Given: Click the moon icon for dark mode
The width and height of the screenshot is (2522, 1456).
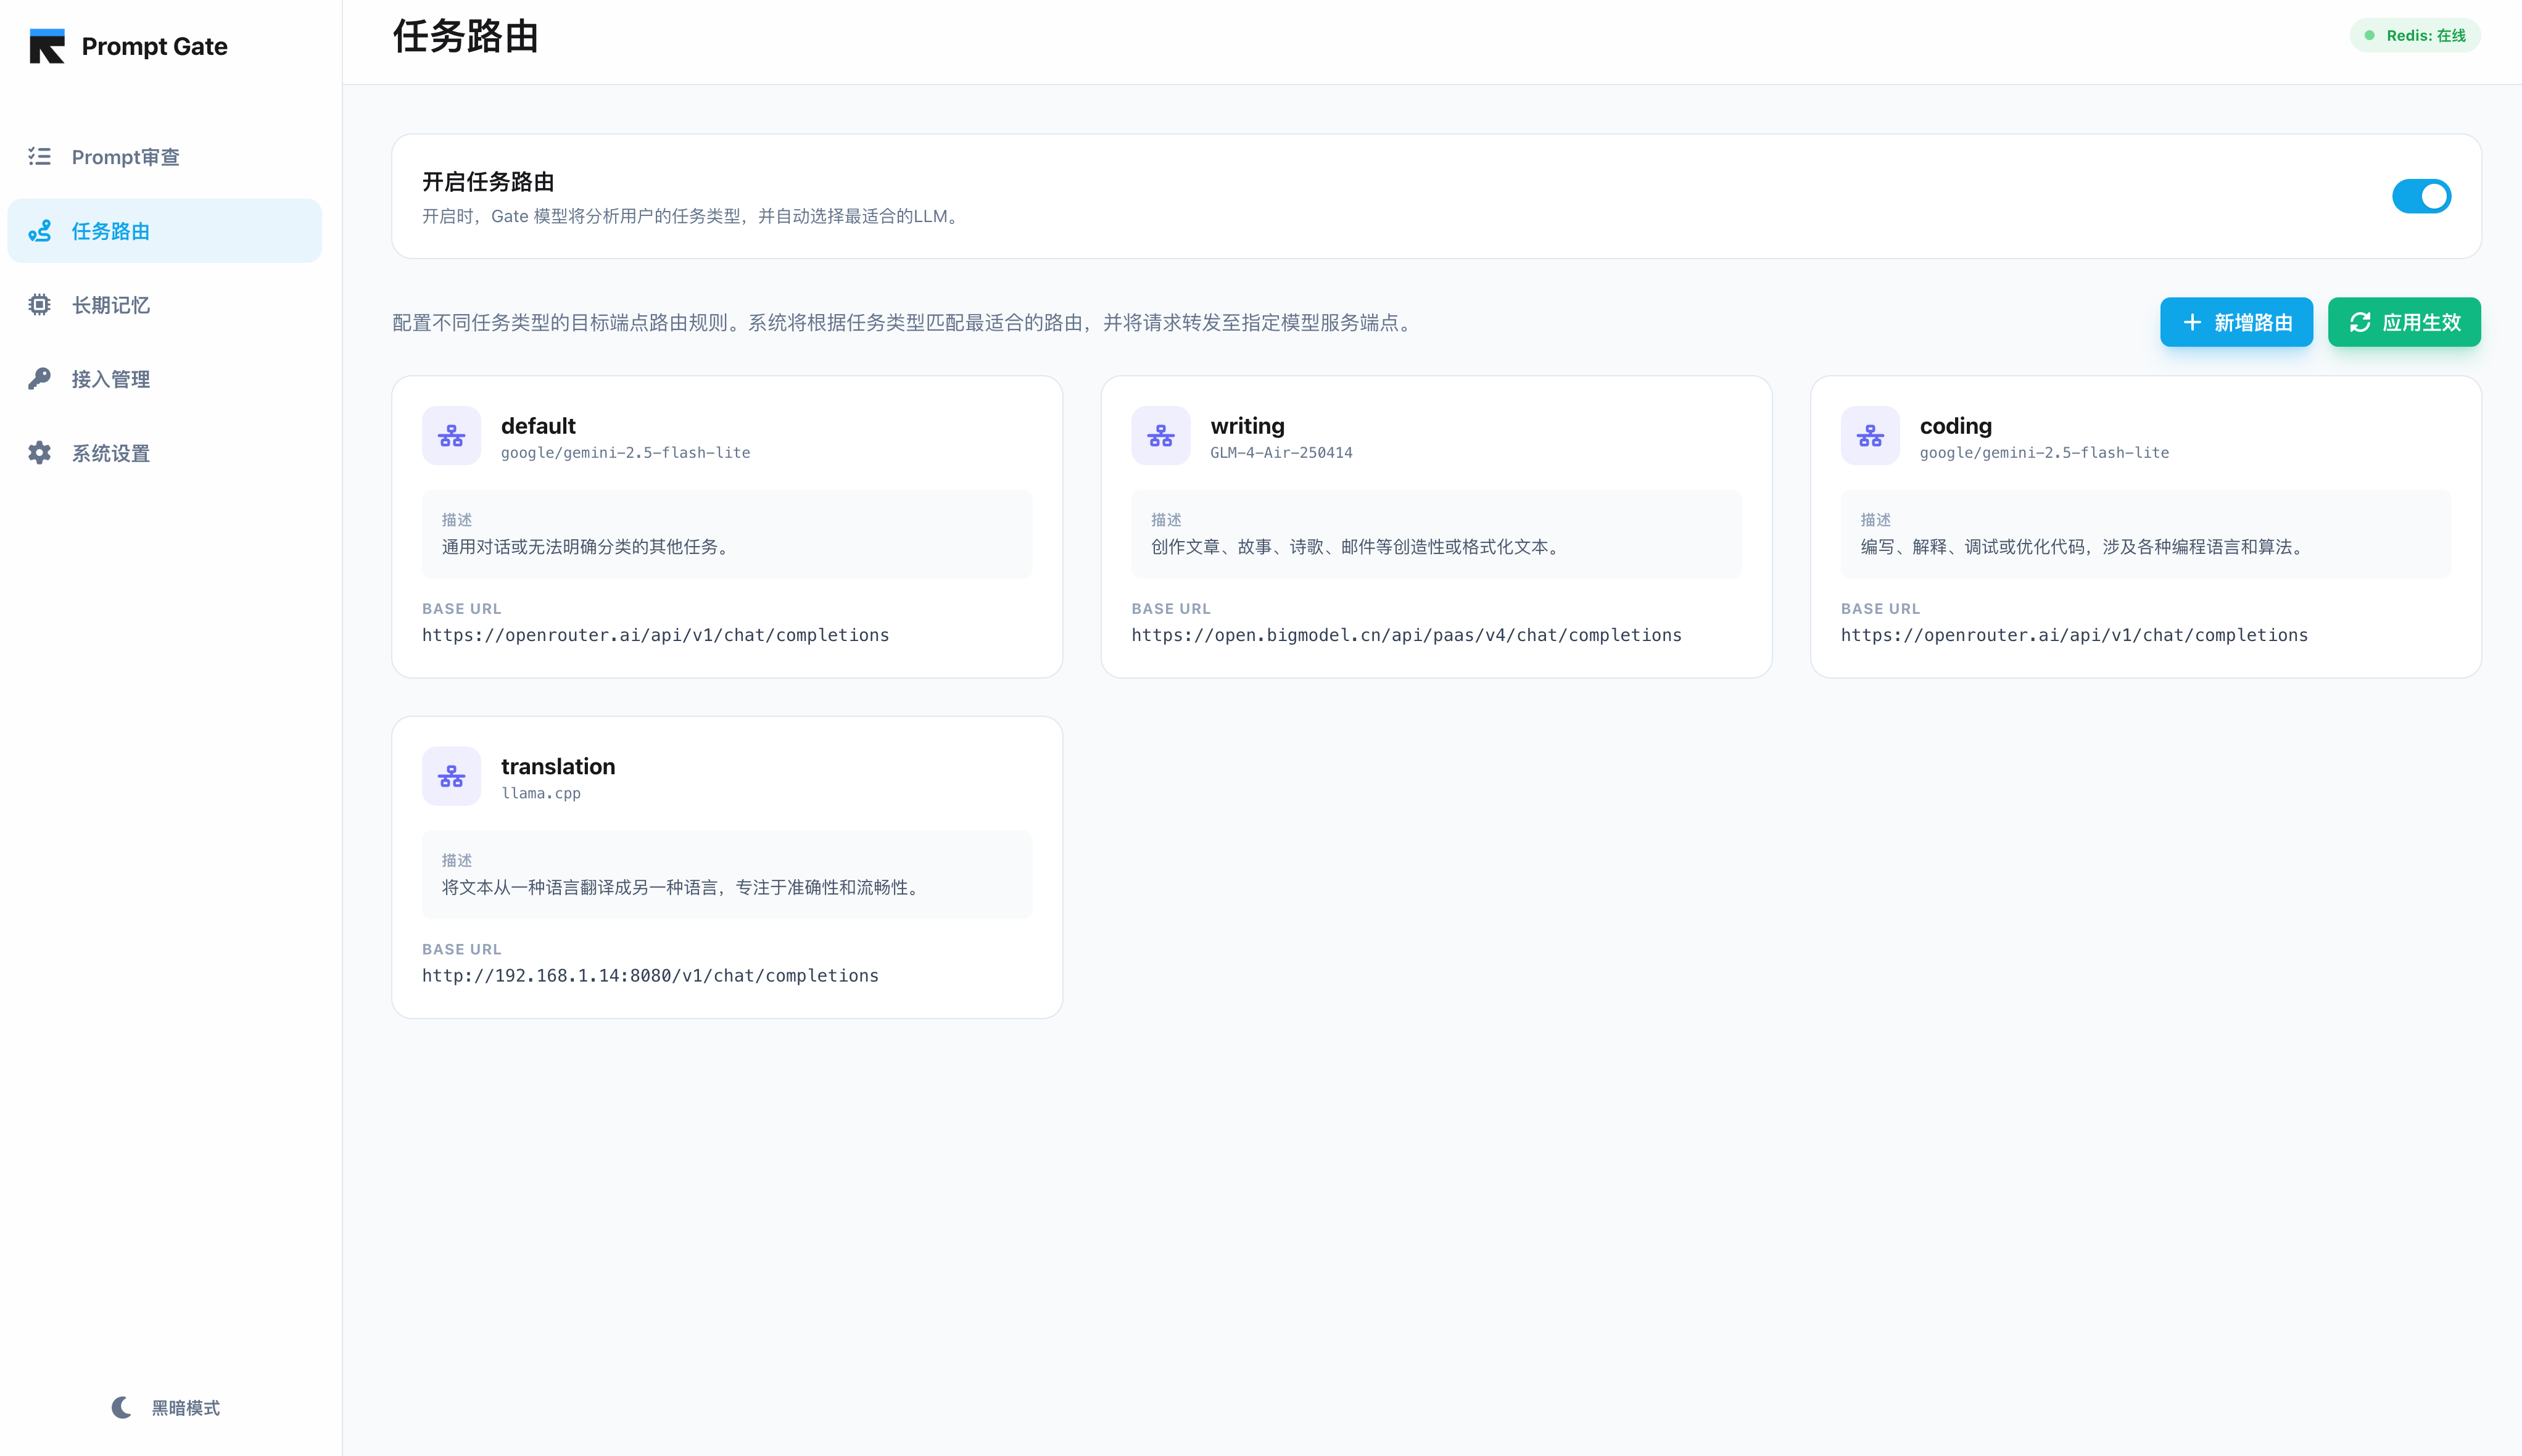Looking at the screenshot, I should click(x=121, y=1407).
